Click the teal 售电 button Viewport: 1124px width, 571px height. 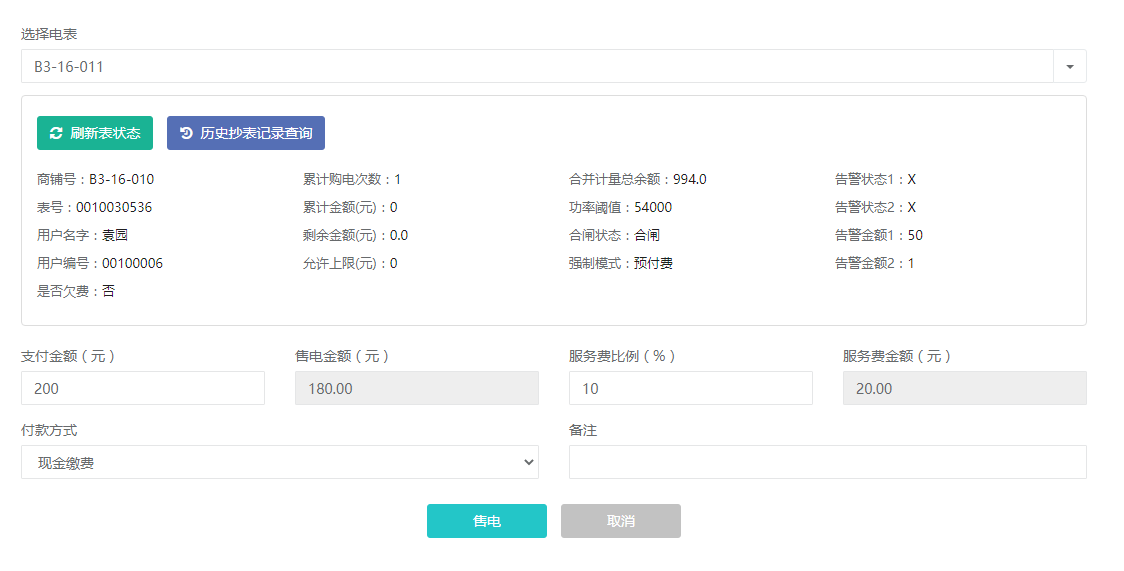tap(486, 521)
